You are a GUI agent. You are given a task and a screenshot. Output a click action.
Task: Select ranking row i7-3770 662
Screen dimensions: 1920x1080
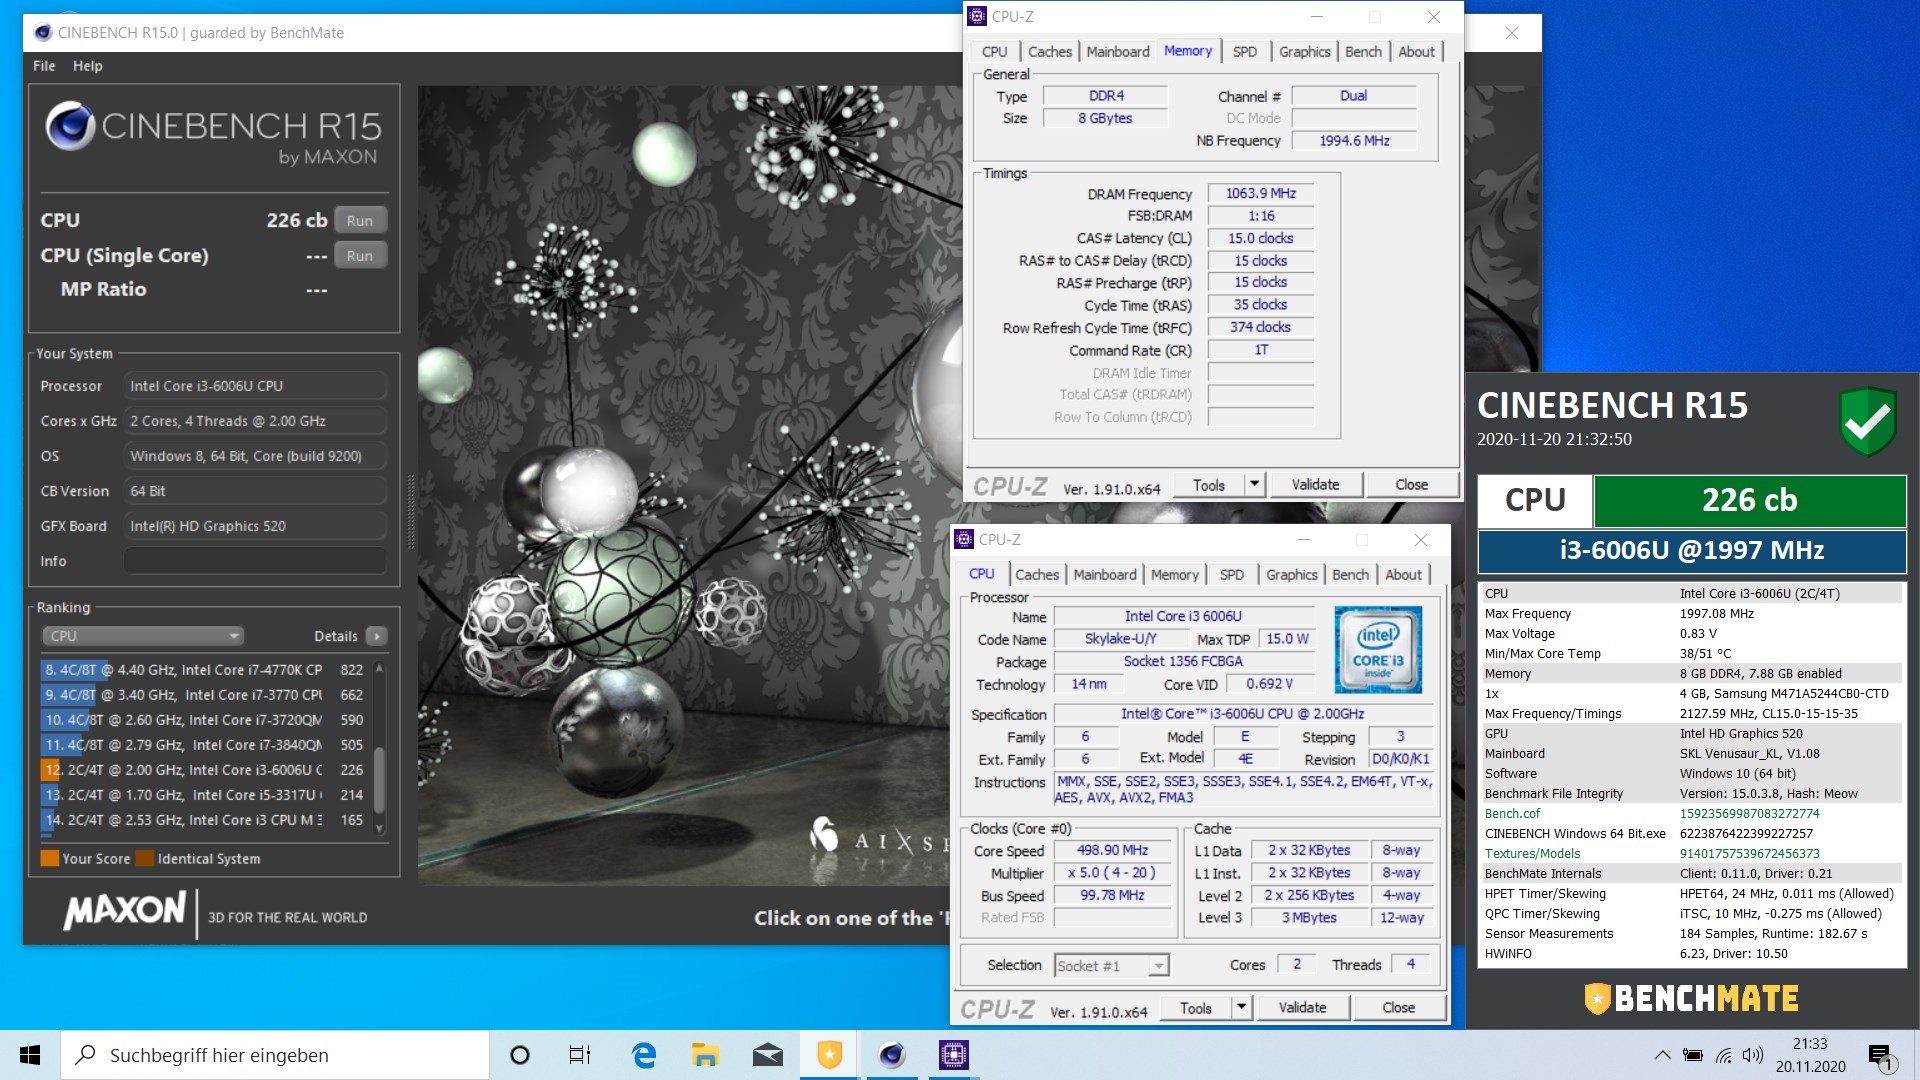point(205,695)
